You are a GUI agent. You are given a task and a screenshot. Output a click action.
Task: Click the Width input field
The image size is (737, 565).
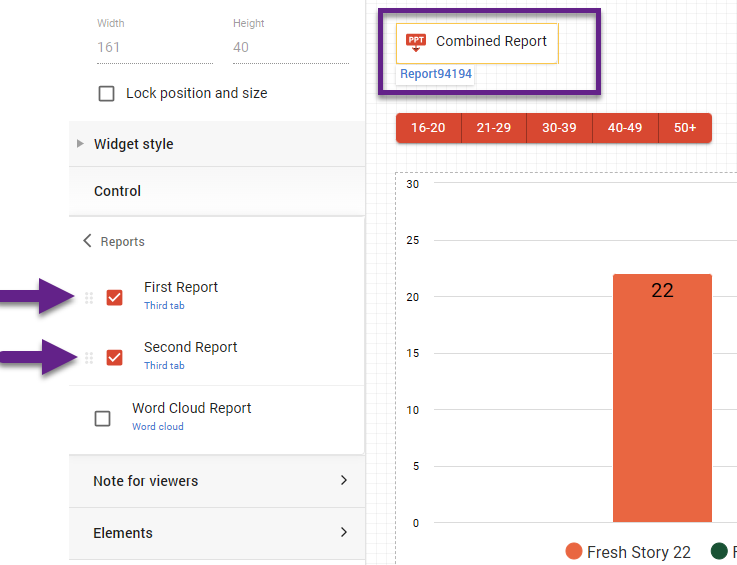point(150,47)
